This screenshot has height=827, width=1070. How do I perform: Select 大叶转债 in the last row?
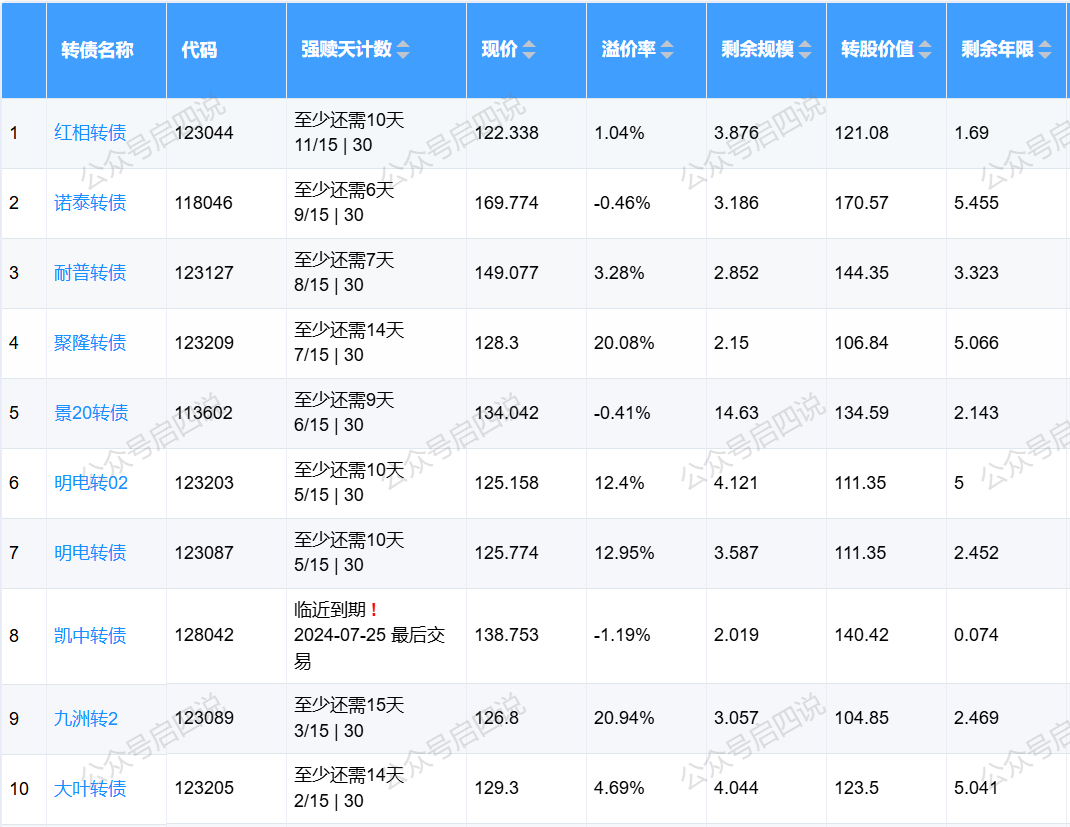point(90,789)
